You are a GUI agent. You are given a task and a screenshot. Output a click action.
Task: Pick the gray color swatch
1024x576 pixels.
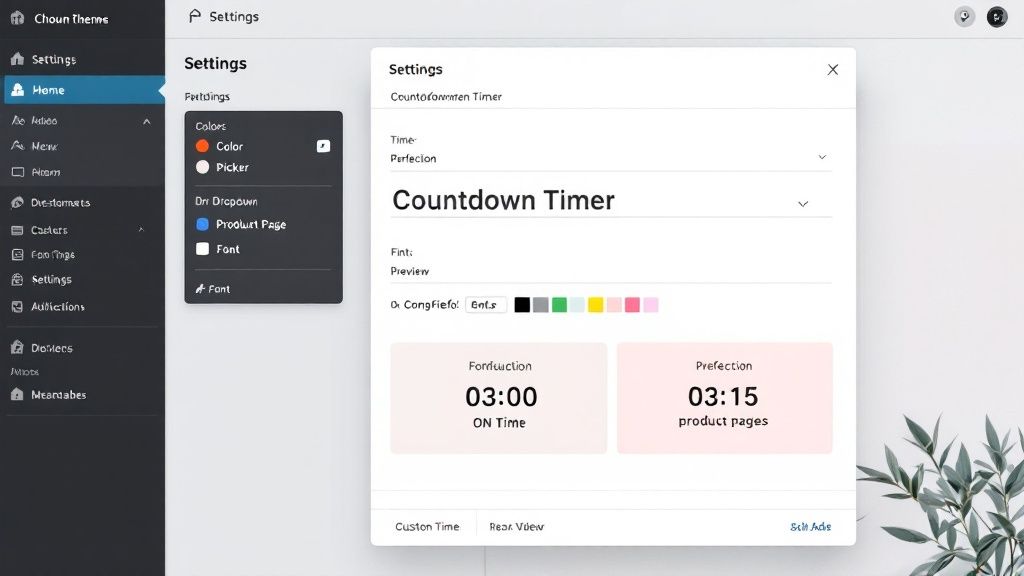coord(541,305)
